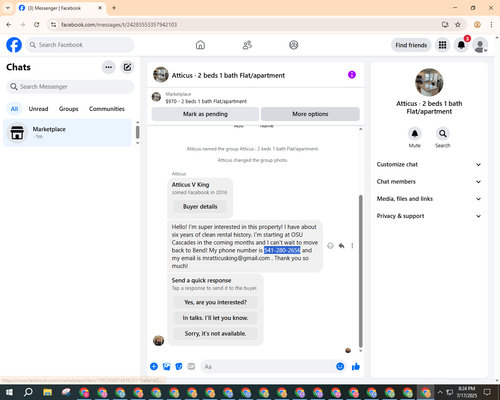Select the Groups chats filter

point(68,109)
